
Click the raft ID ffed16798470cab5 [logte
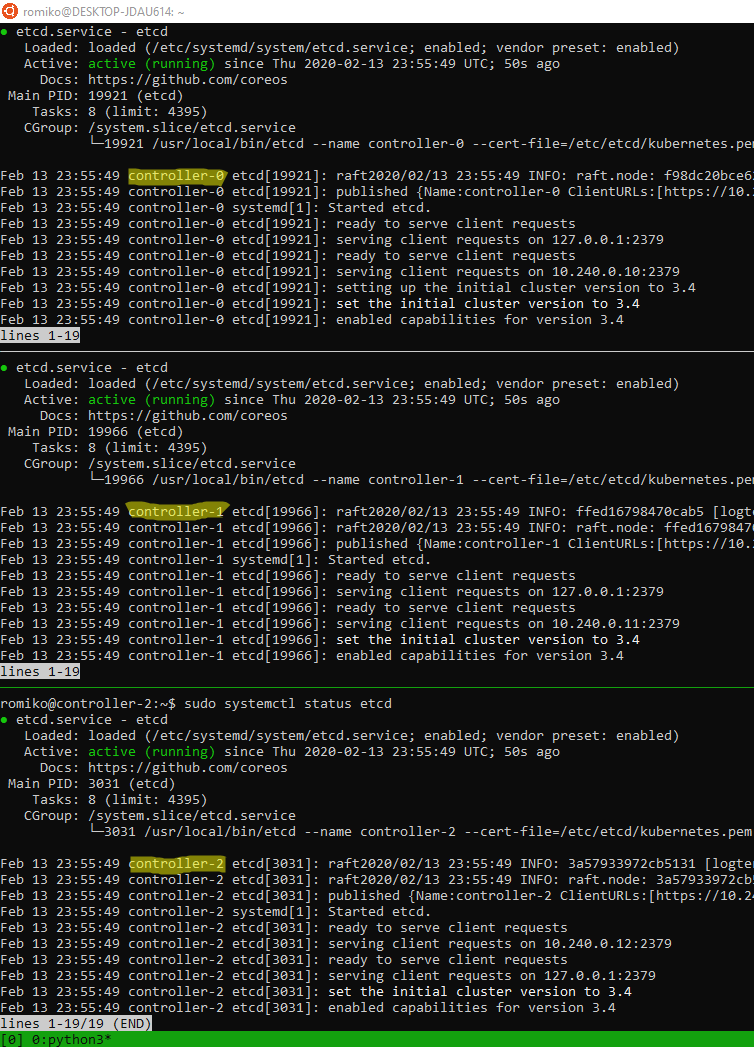[x=665, y=511]
